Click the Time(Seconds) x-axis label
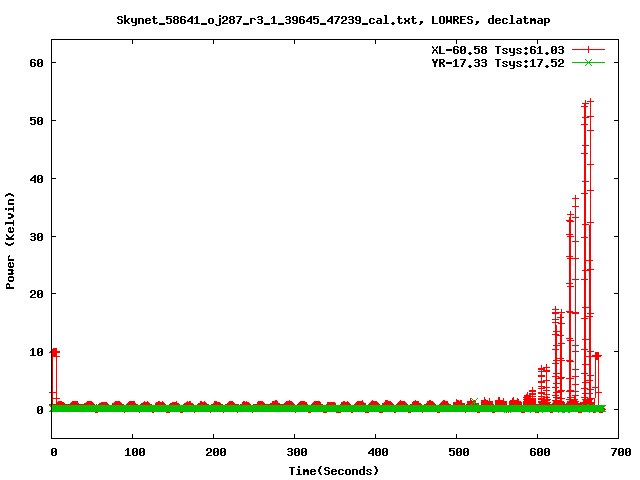The width and height of the screenshot is (640, 480). click(333, 471)
